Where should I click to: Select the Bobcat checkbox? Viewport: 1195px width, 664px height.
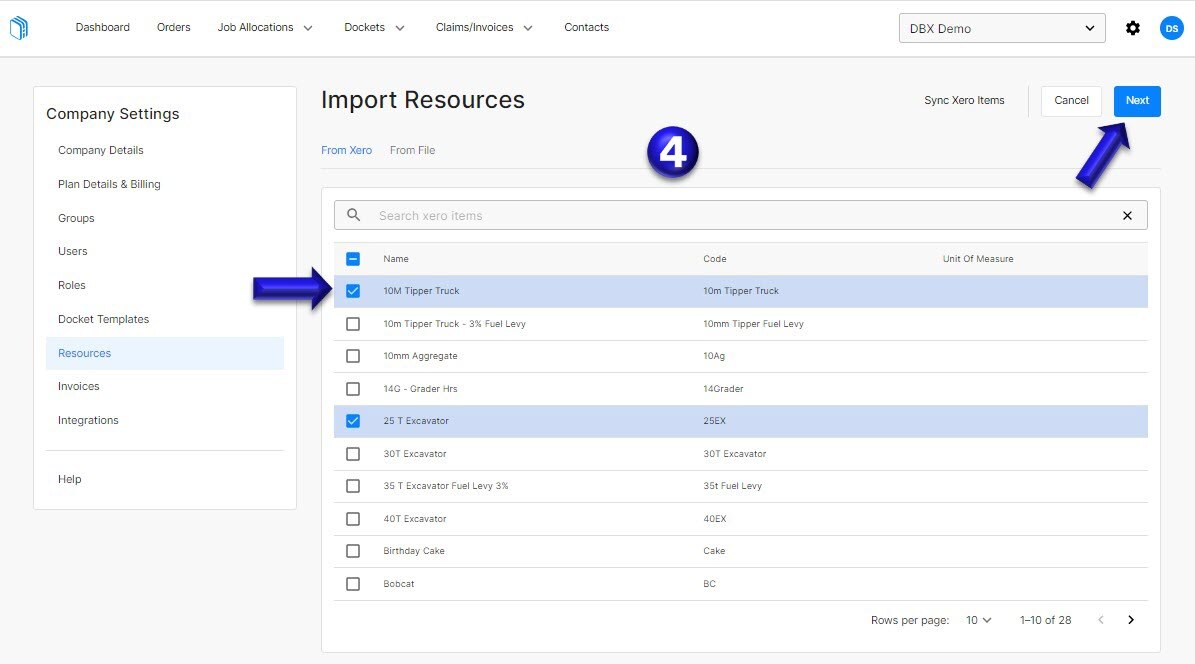pyautogui.click(x=353, y=583)
